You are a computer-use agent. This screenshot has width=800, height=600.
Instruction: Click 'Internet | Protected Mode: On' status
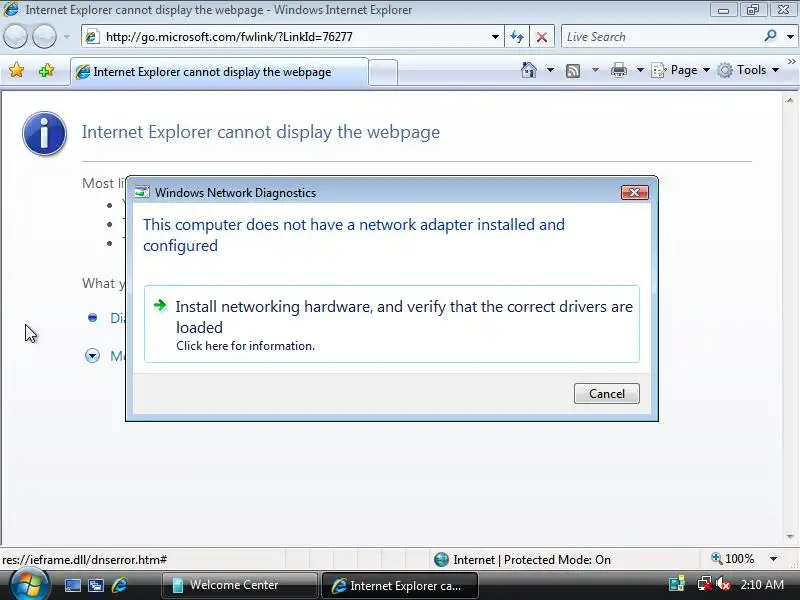pyautogui.click(x=521, y=560)
